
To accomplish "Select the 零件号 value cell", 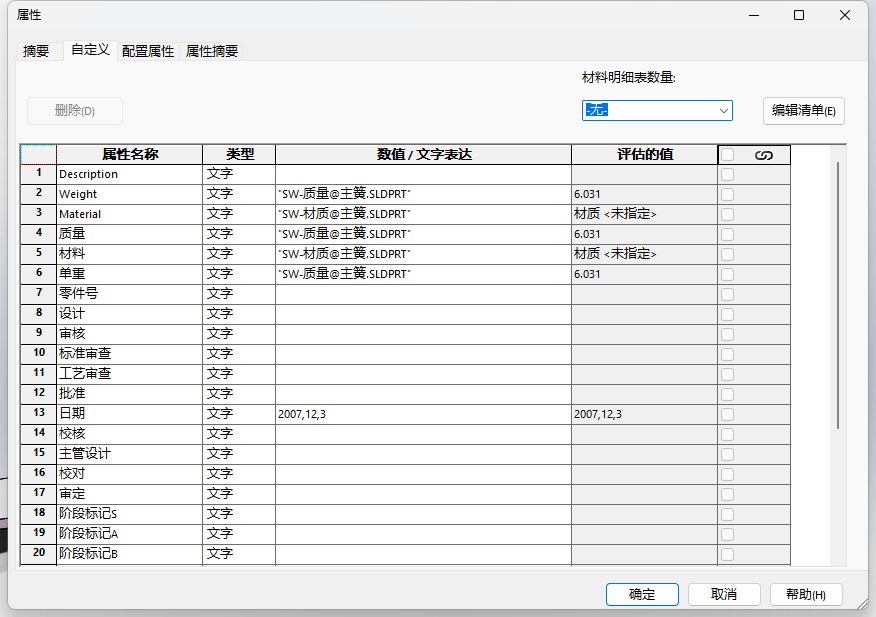I will point(423,294).
